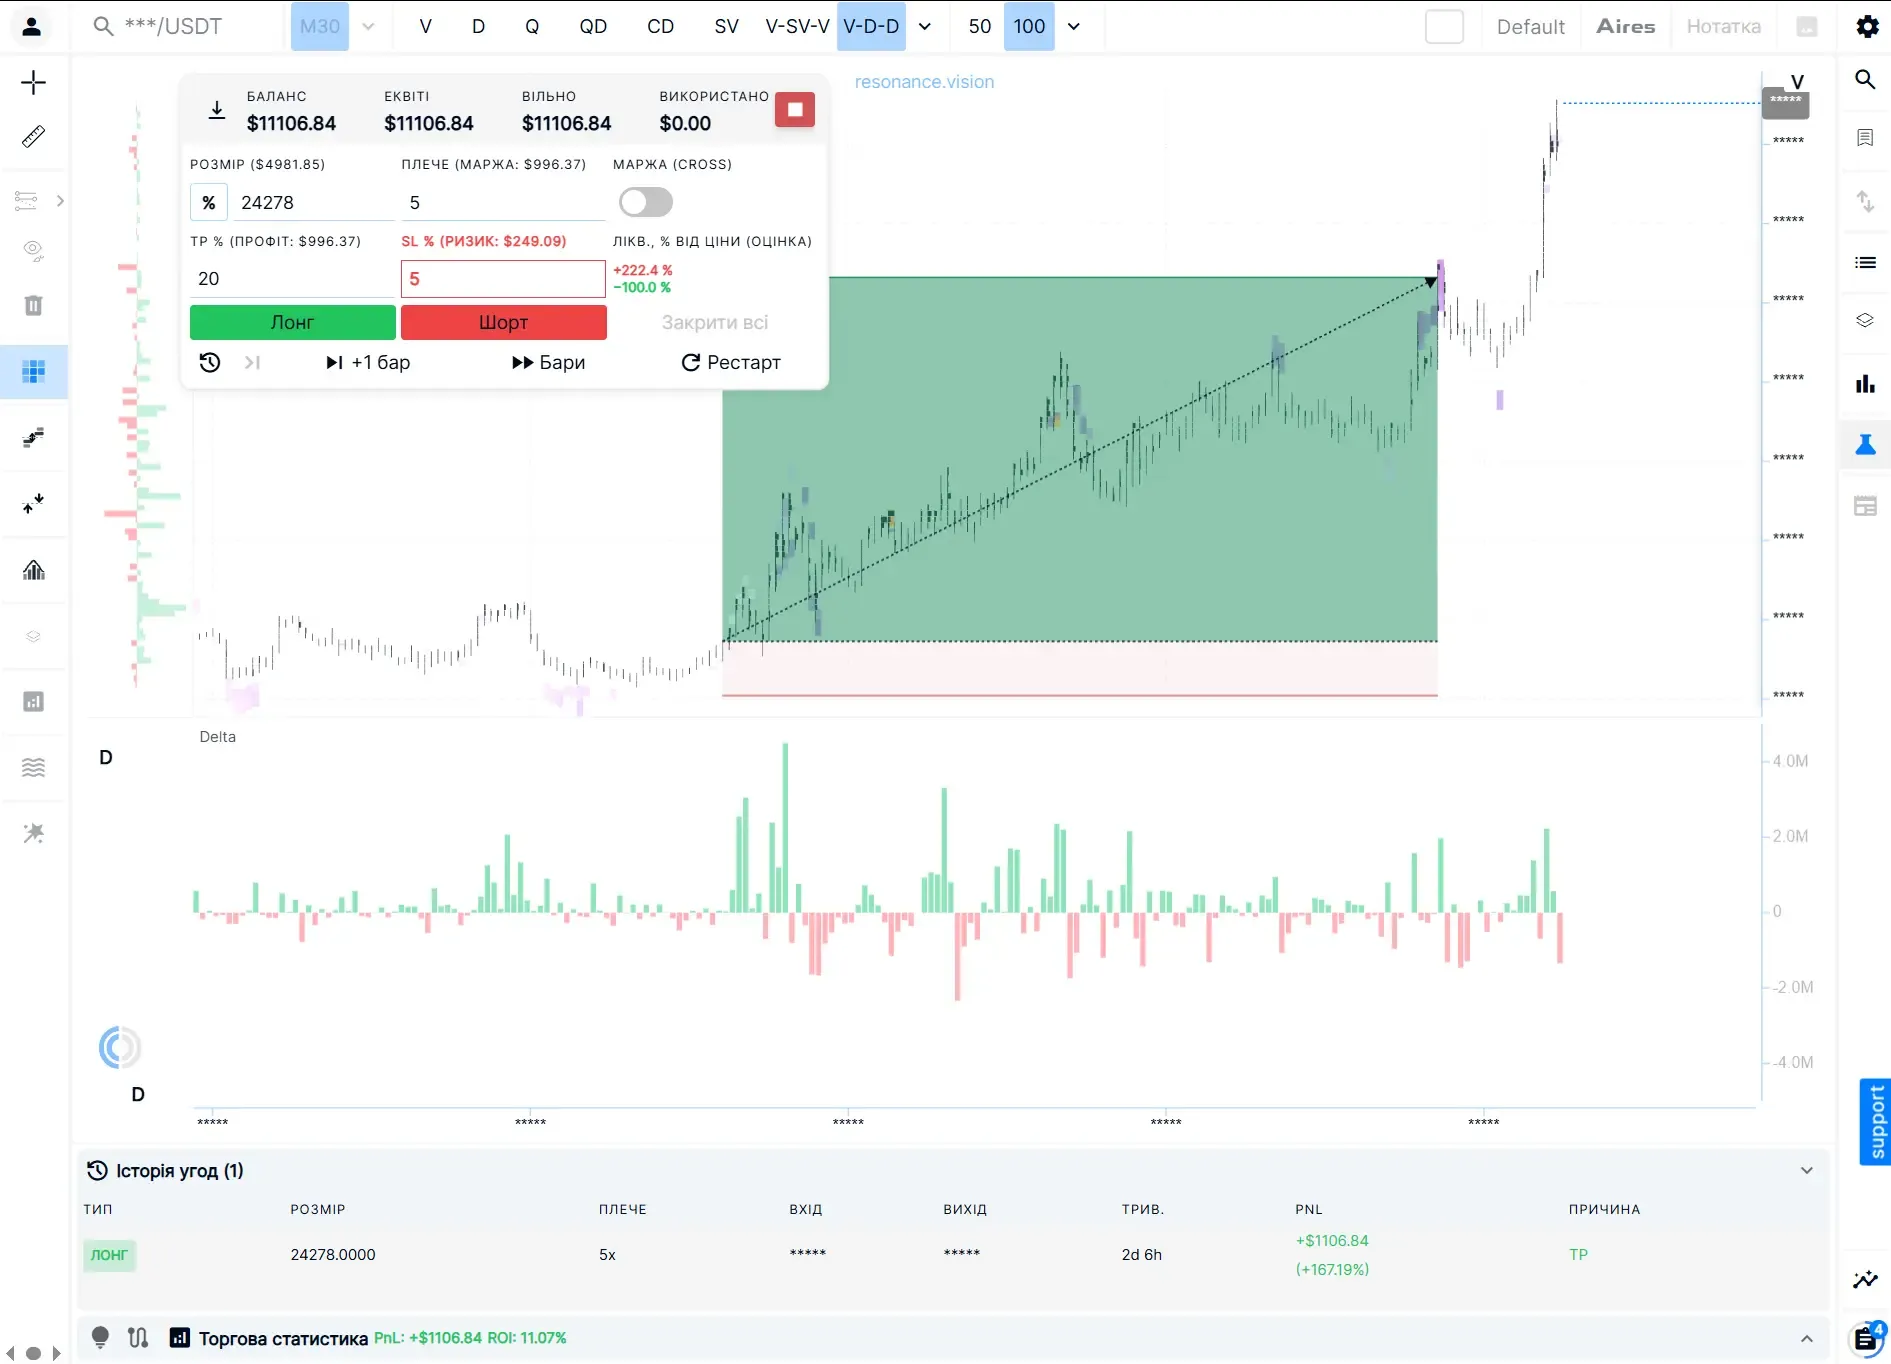Viewport: 1891px width, 1364px height.
Task: Open the layers icon in right sidebar
Action: point(1865,320)
